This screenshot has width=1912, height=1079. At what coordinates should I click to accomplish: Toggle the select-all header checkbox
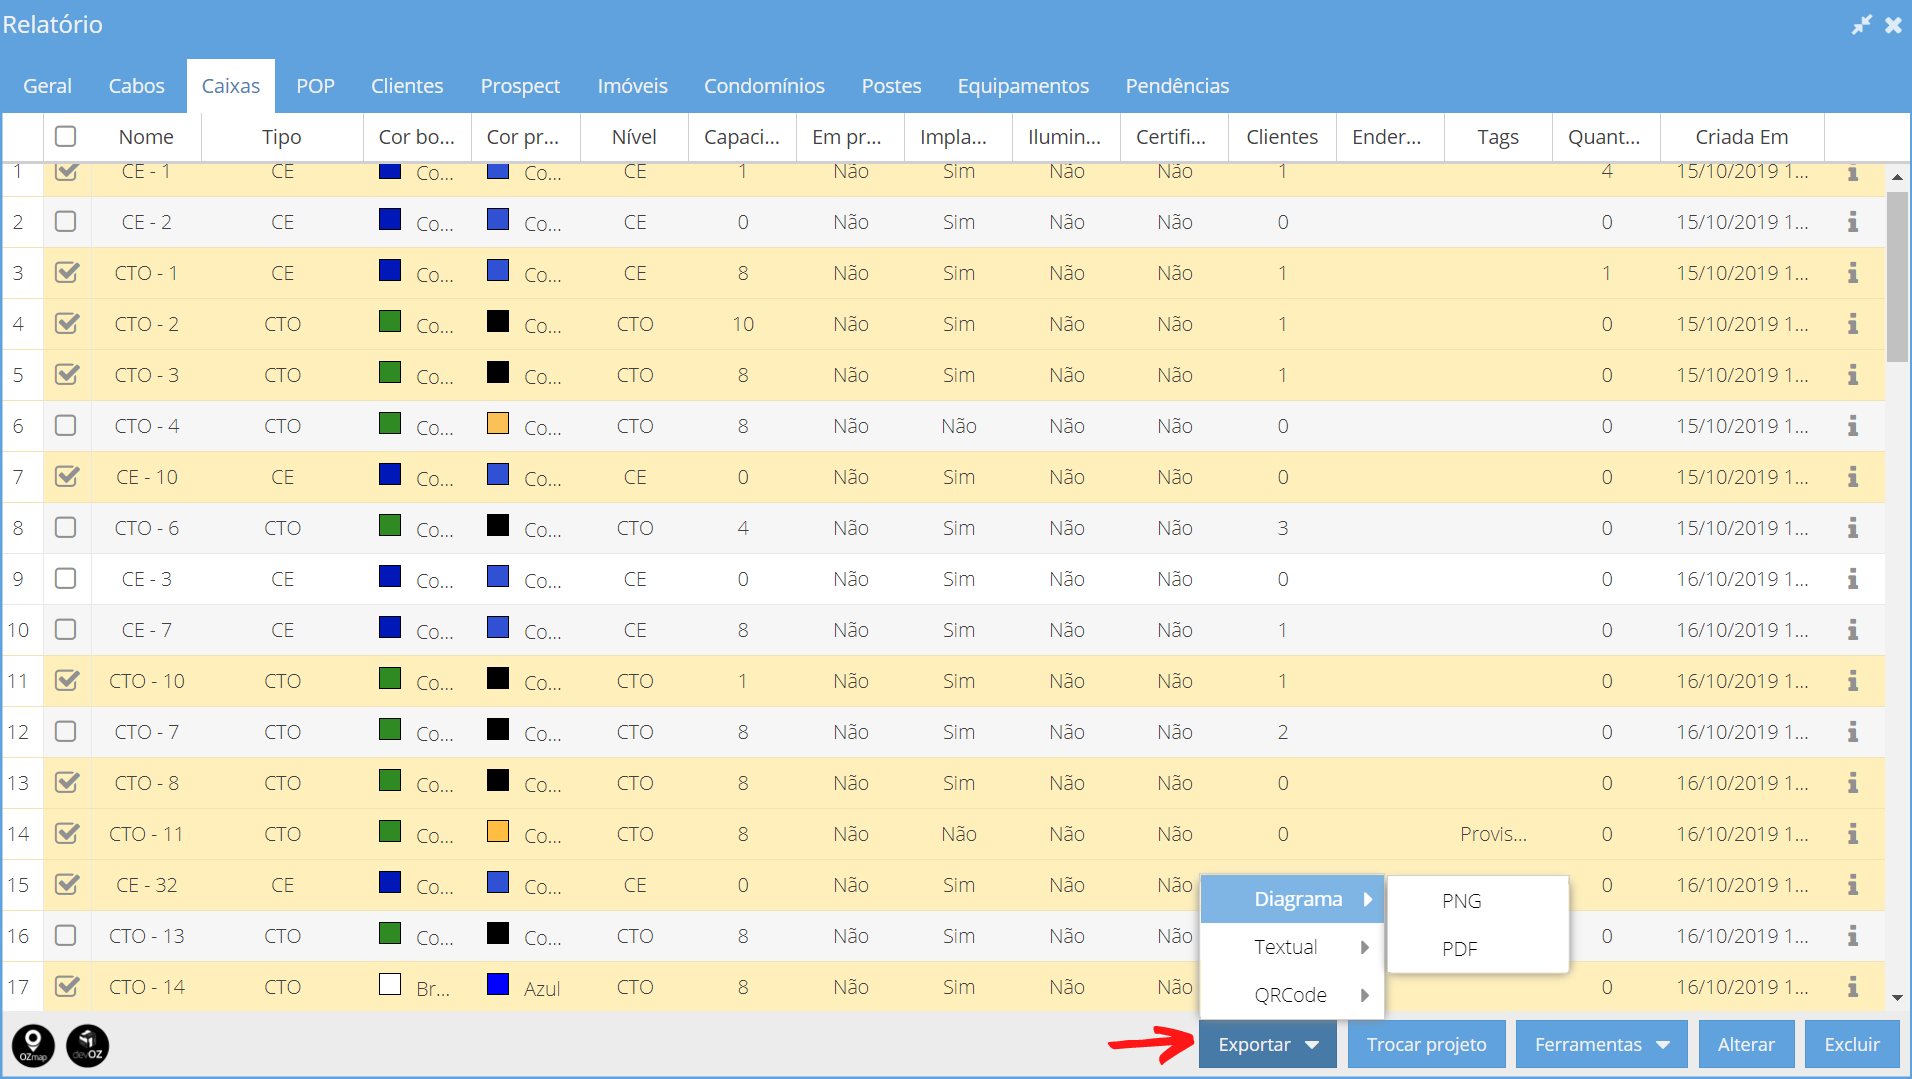[x=66, y=136]
